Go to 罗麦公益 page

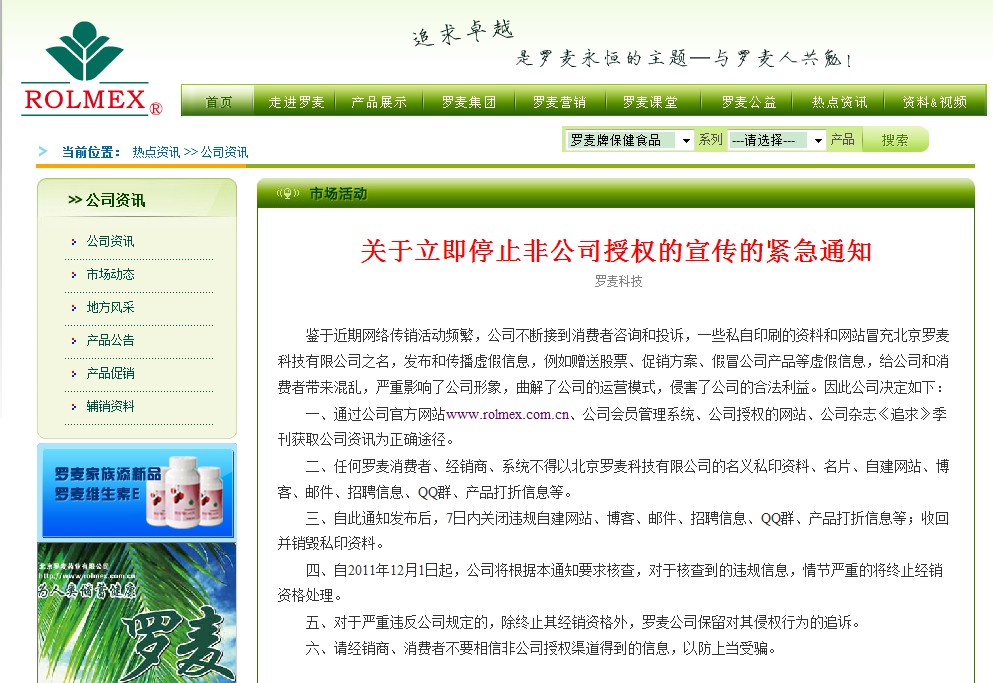point(749,101)
